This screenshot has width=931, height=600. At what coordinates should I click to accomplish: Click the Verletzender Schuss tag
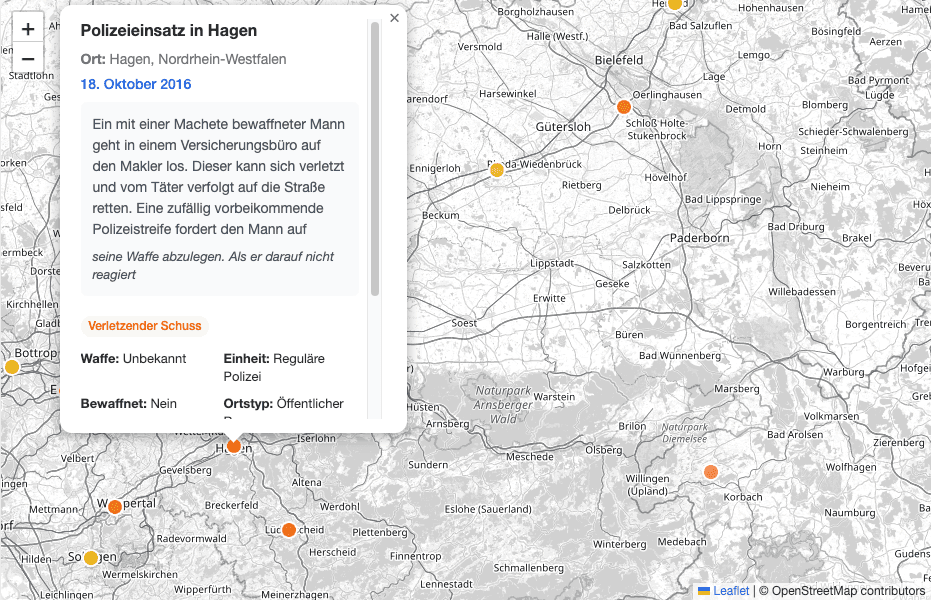pos(145,325)
